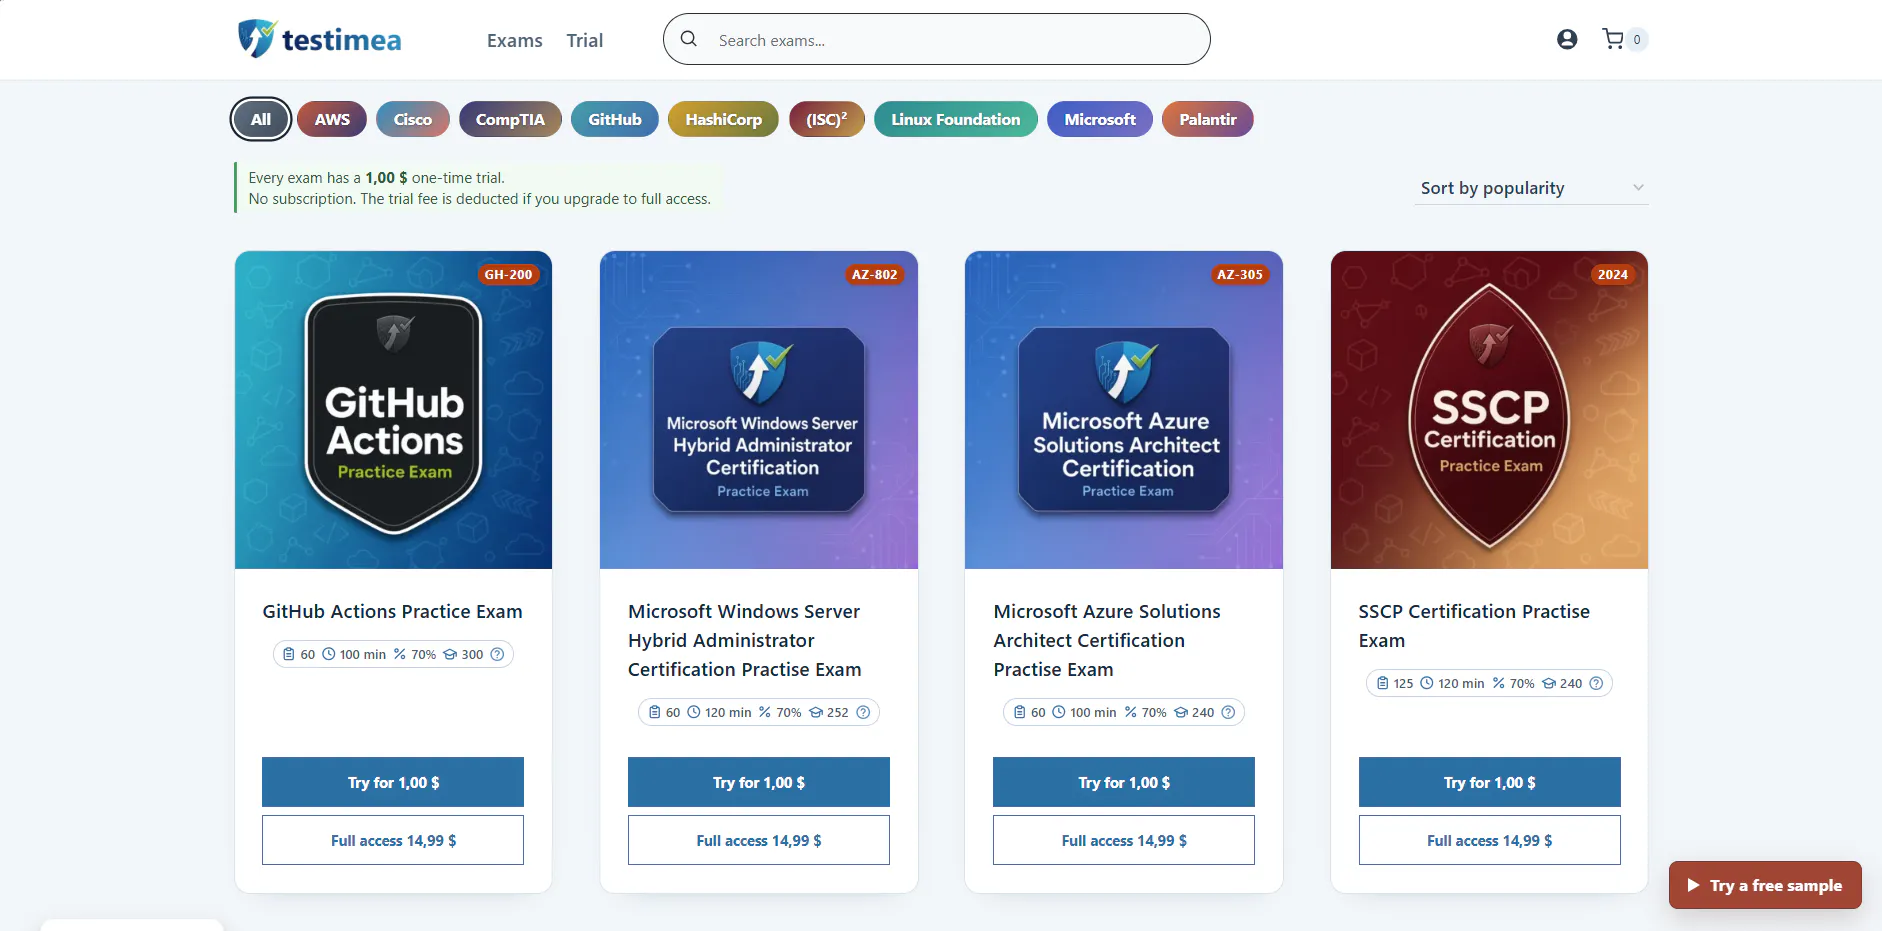Filter exams by CompTIA
Viewport: 1882px width, 931px height.
pos(510,119)
